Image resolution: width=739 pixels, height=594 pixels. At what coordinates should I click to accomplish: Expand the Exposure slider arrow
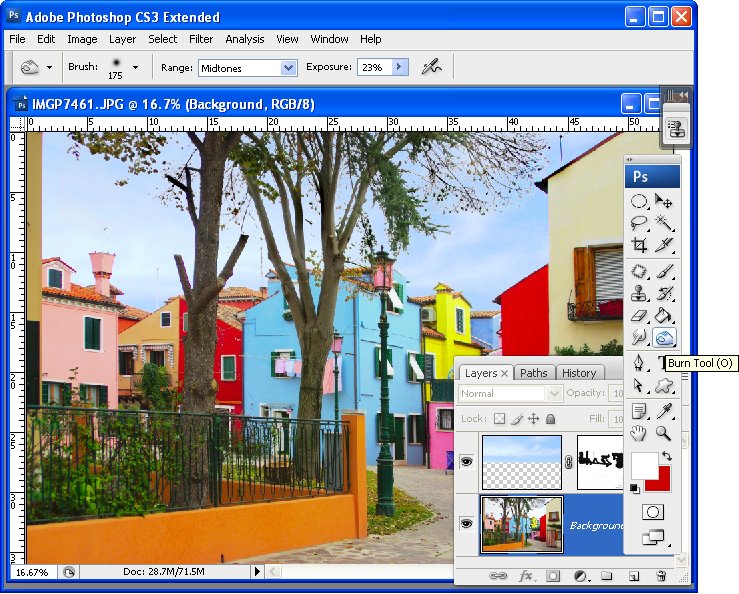[x=400, y=67]
